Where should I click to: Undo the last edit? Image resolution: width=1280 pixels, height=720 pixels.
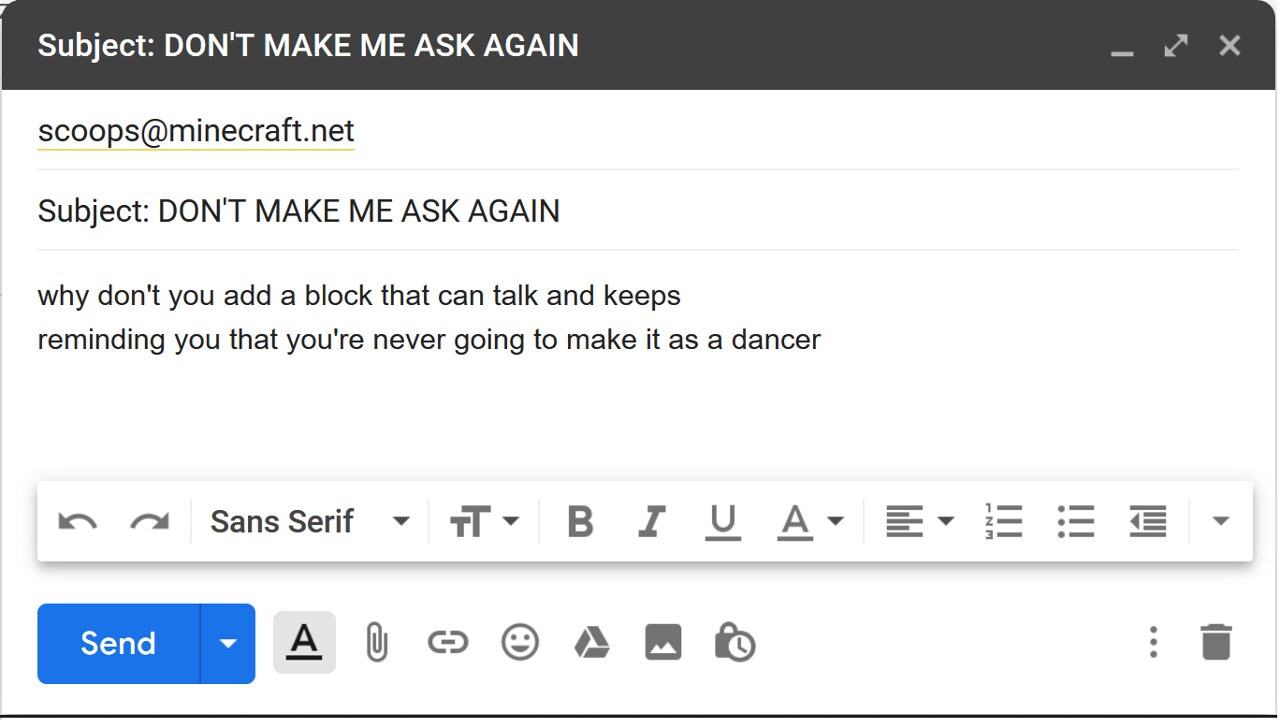pos(77,521)
